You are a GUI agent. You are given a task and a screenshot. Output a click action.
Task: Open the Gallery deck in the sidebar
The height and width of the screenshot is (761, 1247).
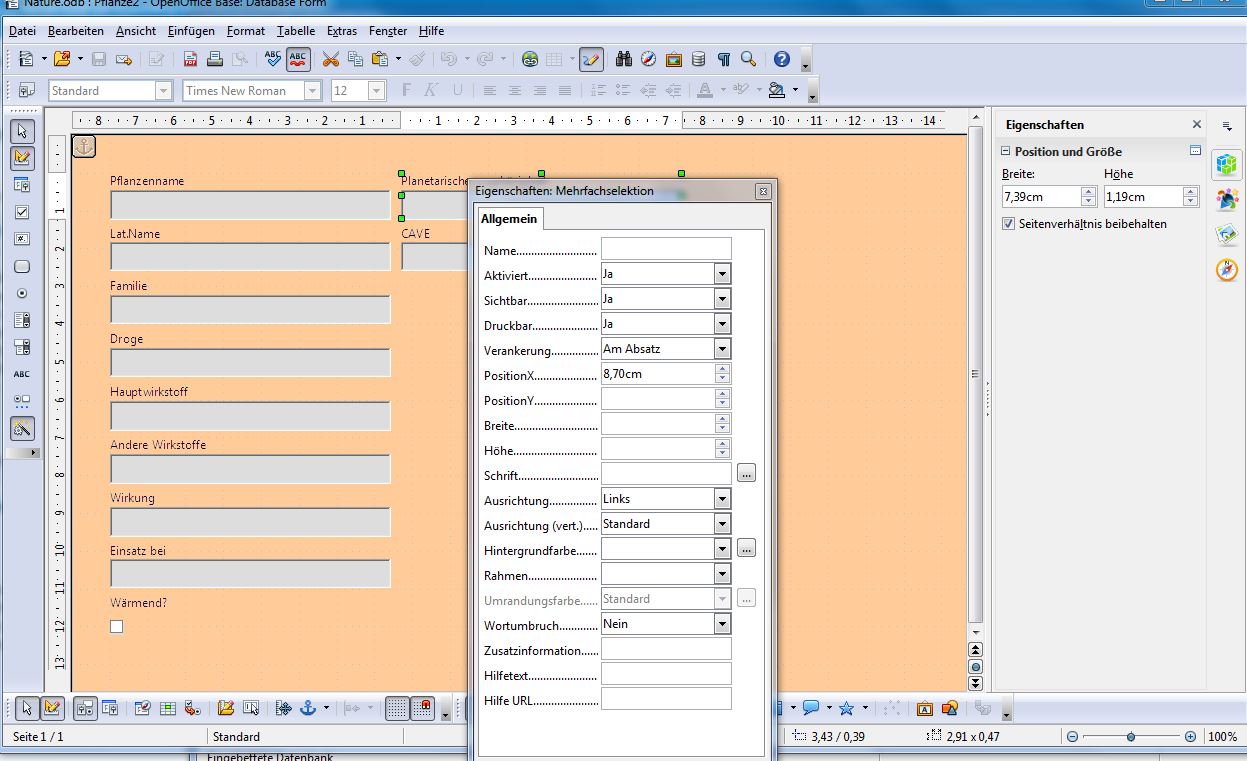(x=1227, y=234)
